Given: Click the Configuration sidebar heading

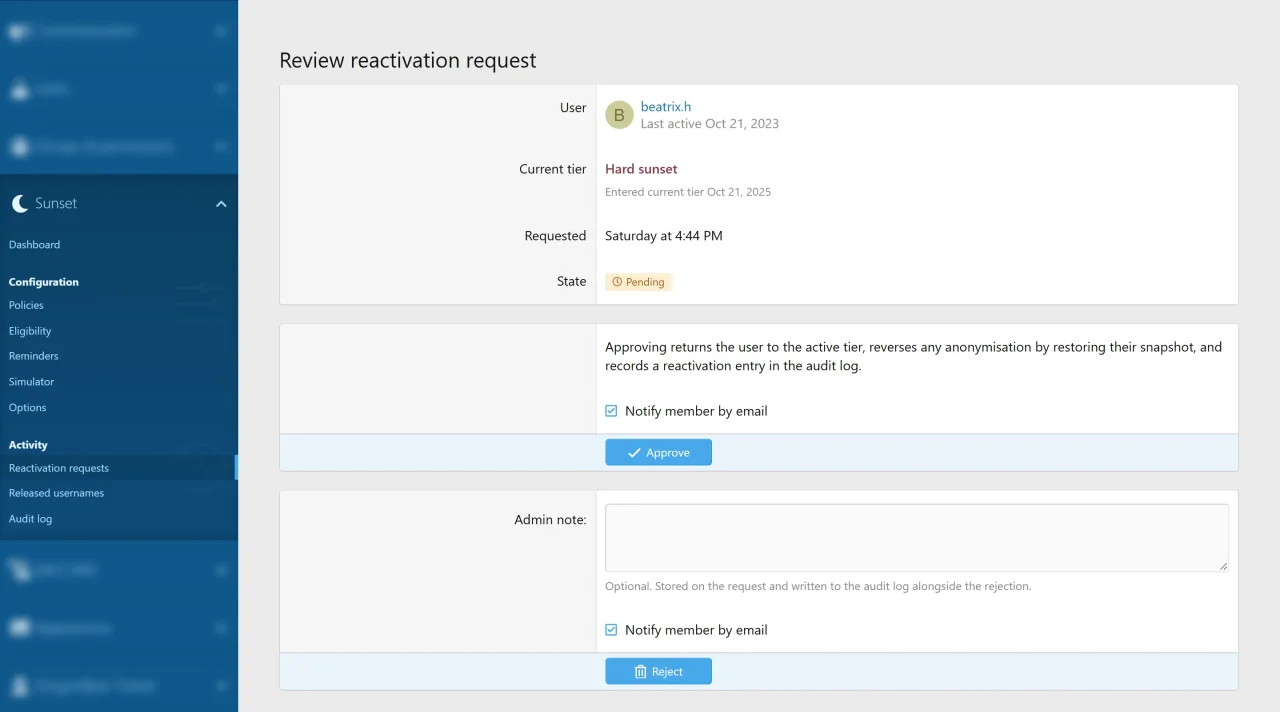Looking at the screenshot, I should point(44,282).
